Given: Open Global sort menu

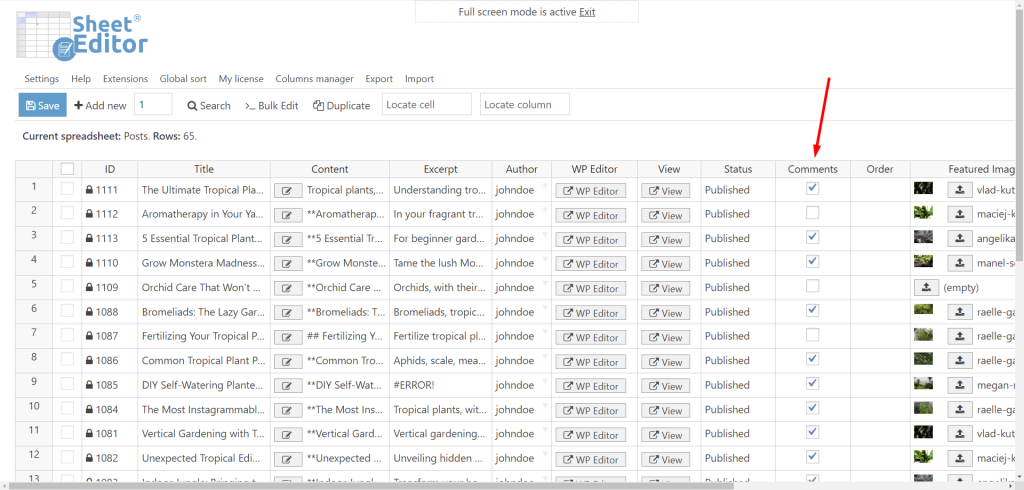Looking at the screenshot, I should 183,78.
